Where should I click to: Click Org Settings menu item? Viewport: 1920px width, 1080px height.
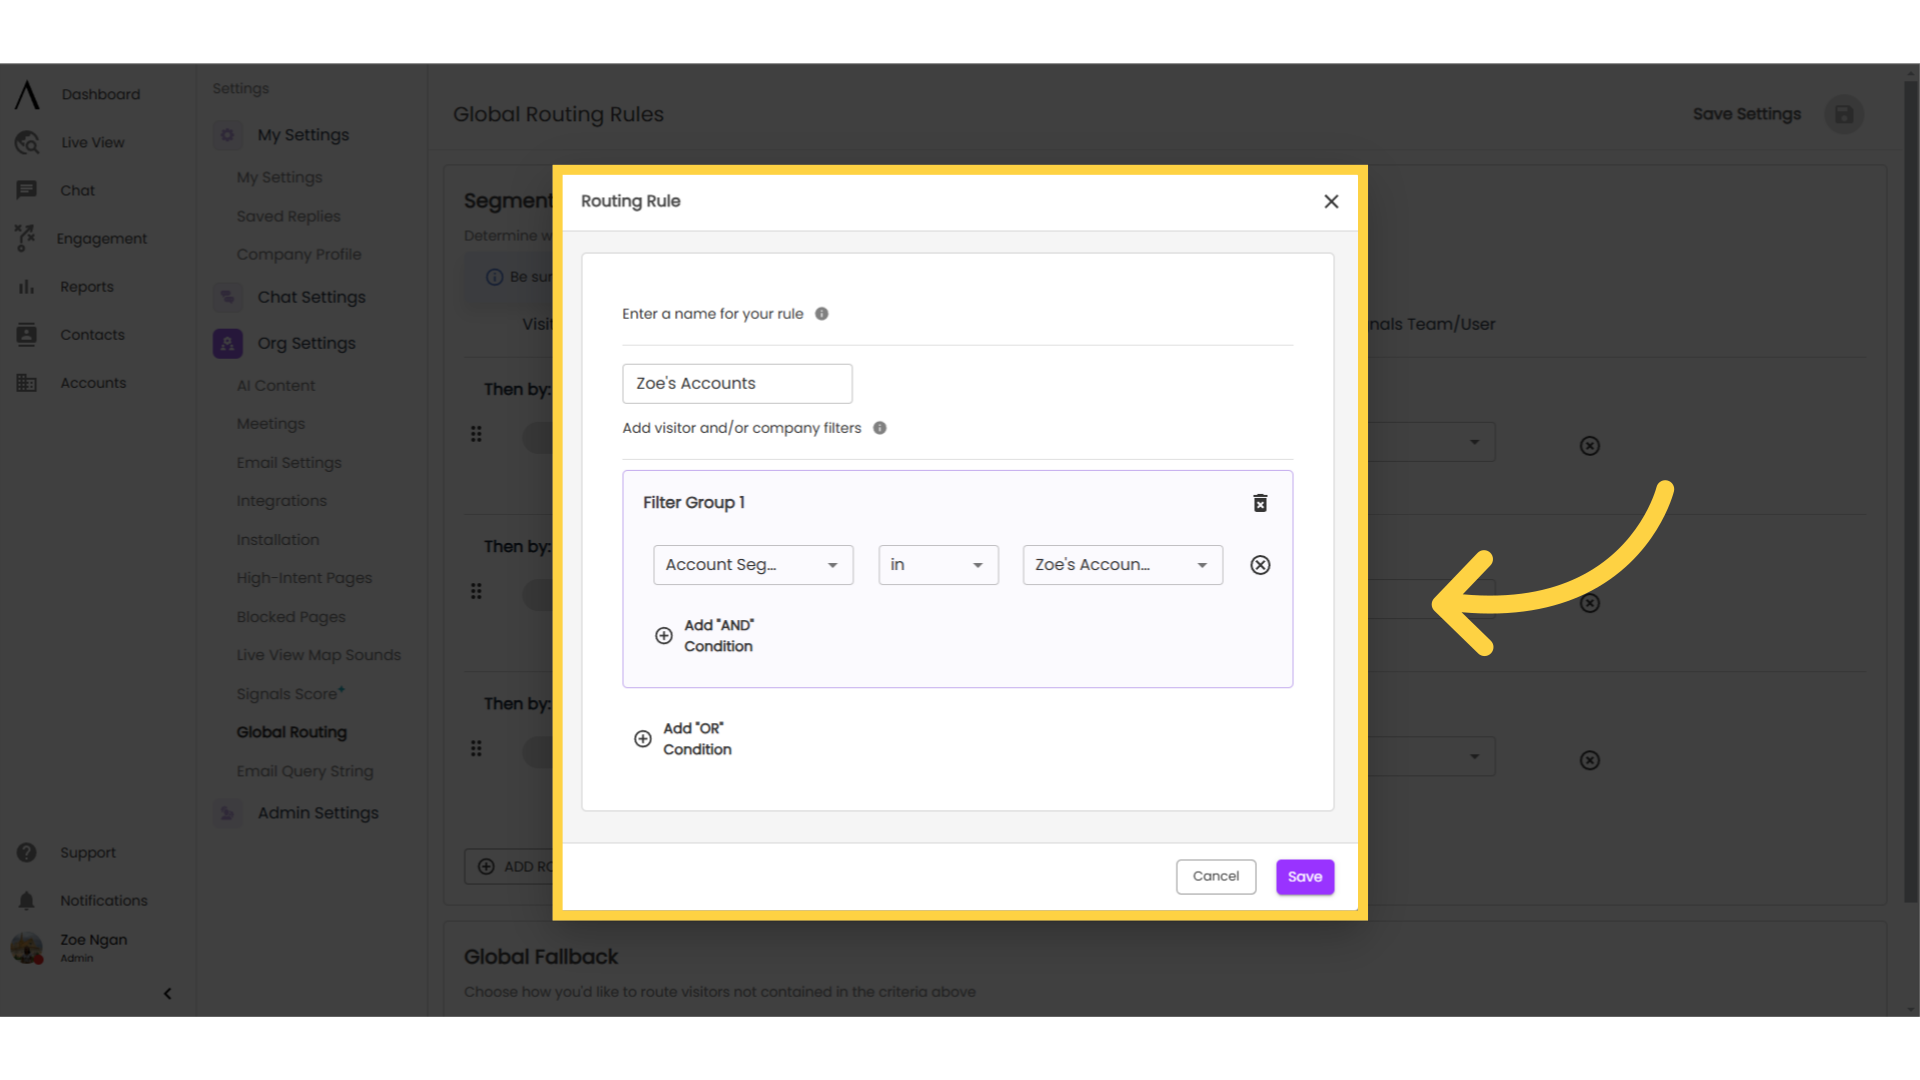[306, 343]
